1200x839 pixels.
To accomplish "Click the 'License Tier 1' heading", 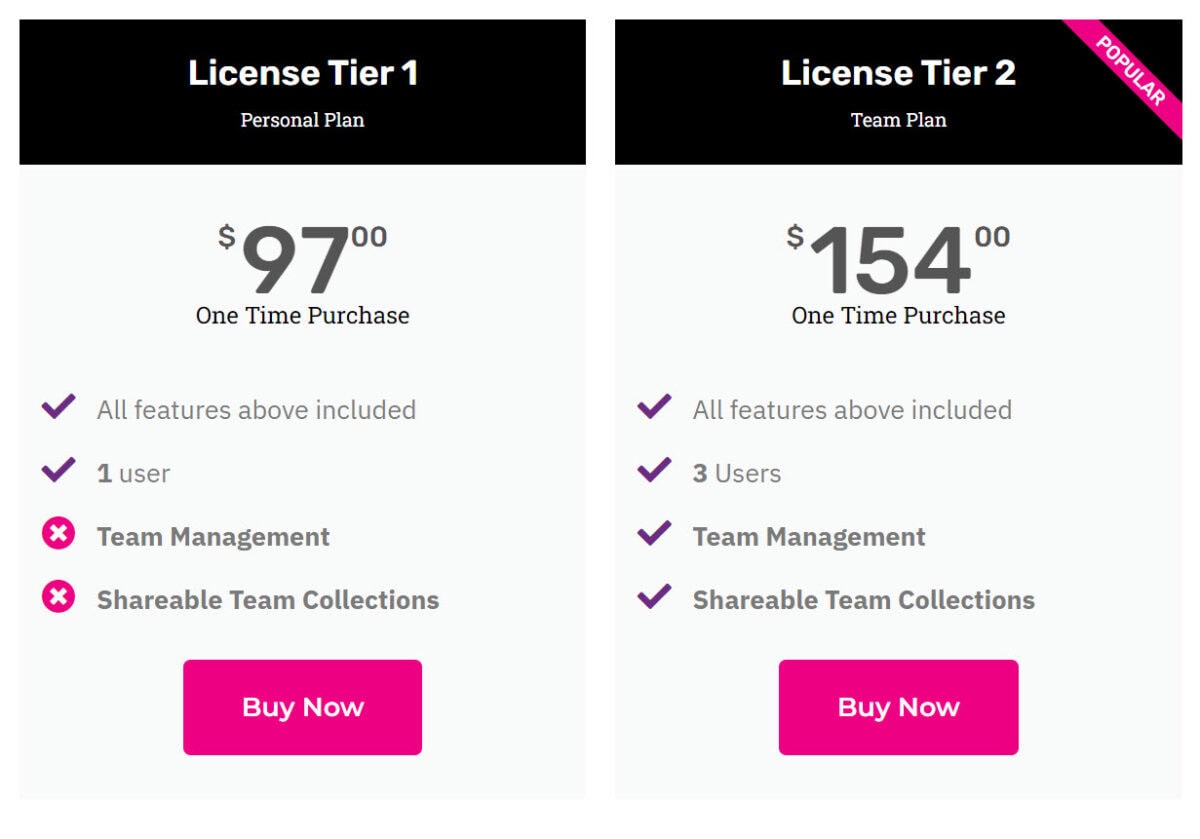I will (x=302, y=72).
